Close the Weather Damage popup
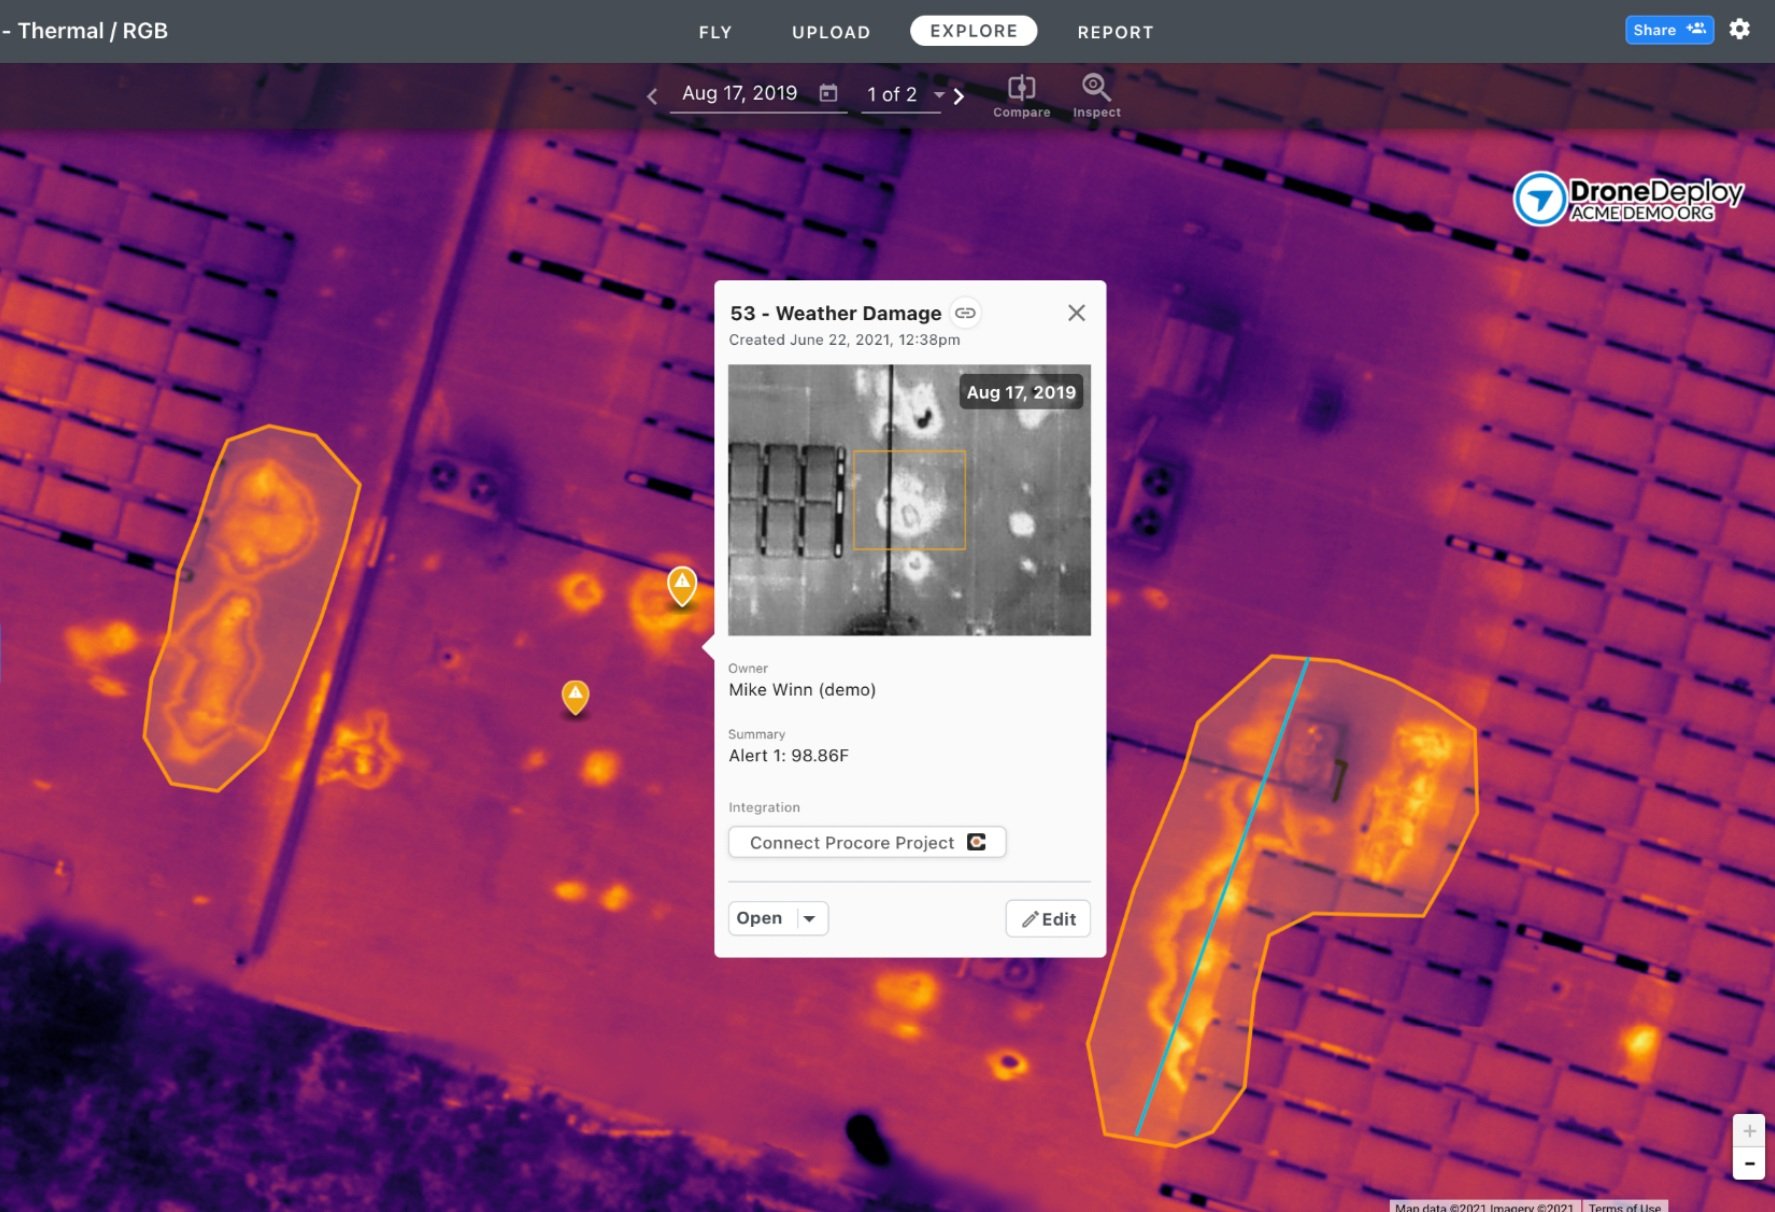The image size is (1775, 1212). tap(1076, 313)
